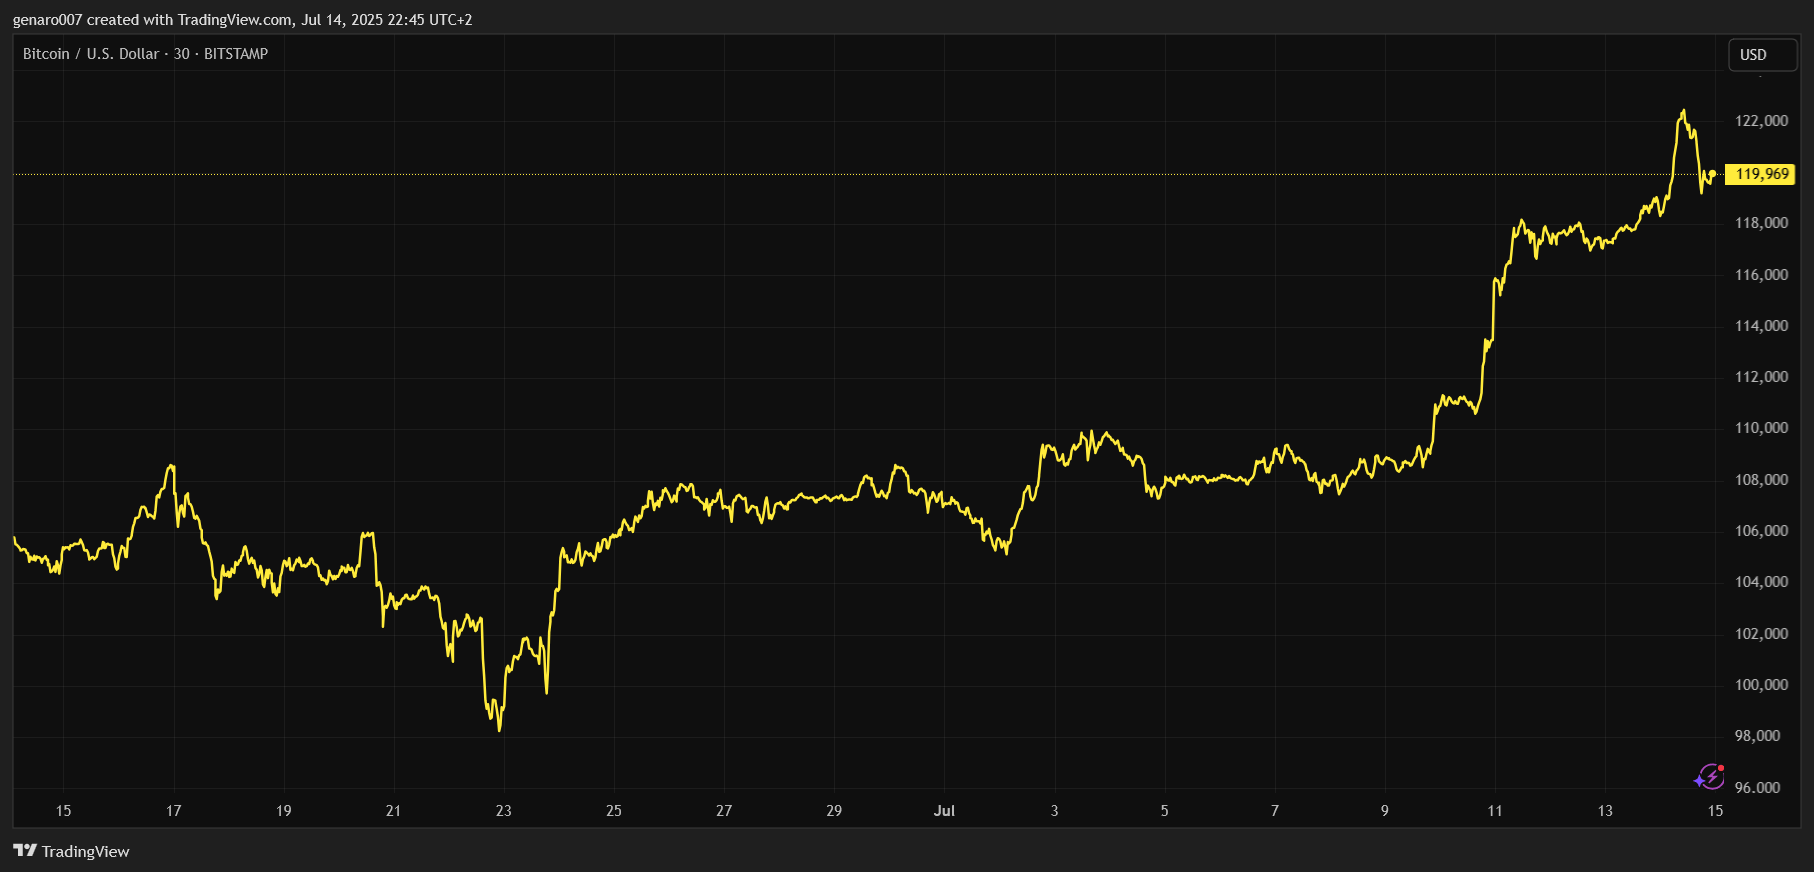The height and width of the screenshot is (872, 1814).
Task: Click the 114,000 price axis label
Action: pyautogui.click(x=1761, y=326)
